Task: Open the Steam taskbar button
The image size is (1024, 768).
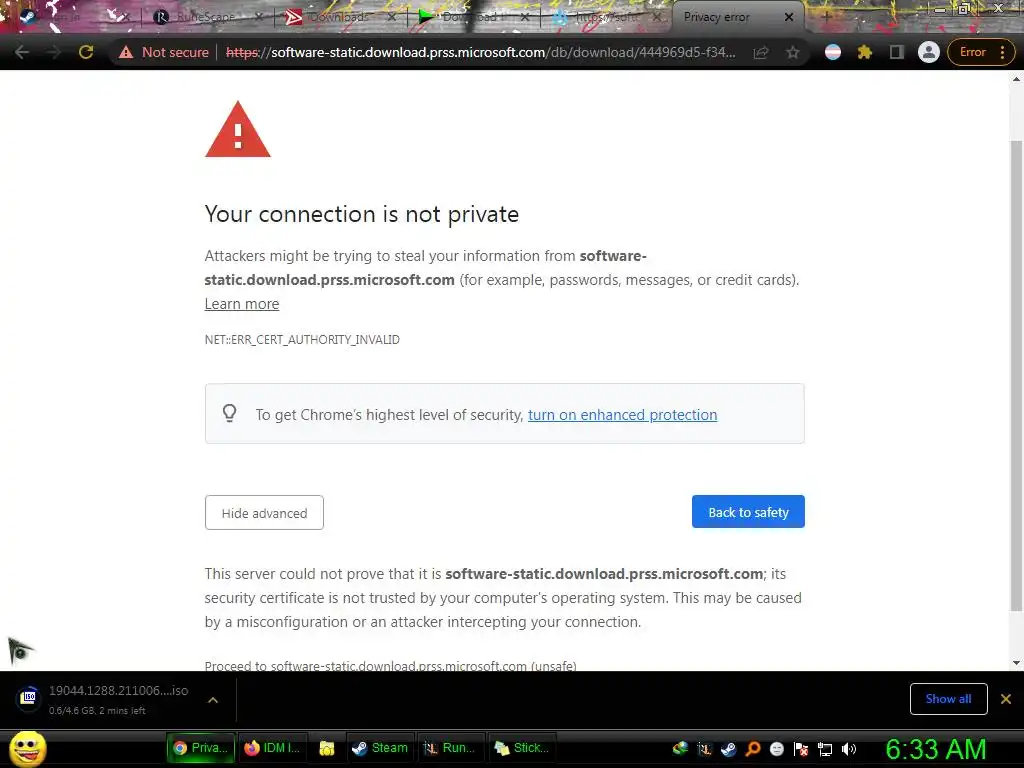Action: coord(379,748)
